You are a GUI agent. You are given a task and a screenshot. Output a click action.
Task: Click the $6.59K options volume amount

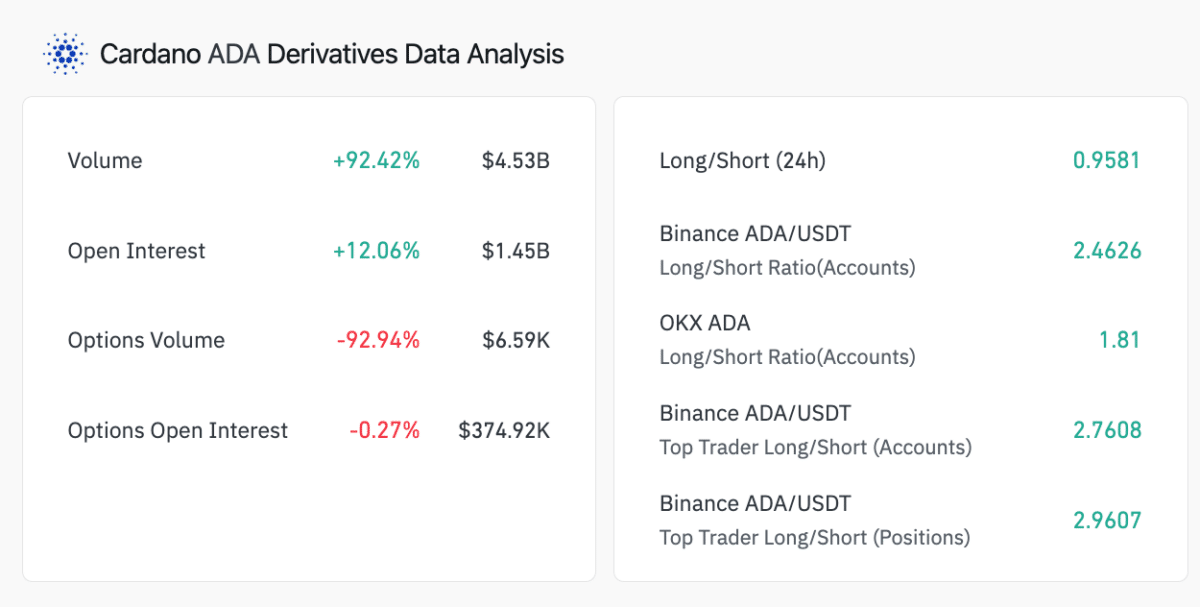point(515,341)
